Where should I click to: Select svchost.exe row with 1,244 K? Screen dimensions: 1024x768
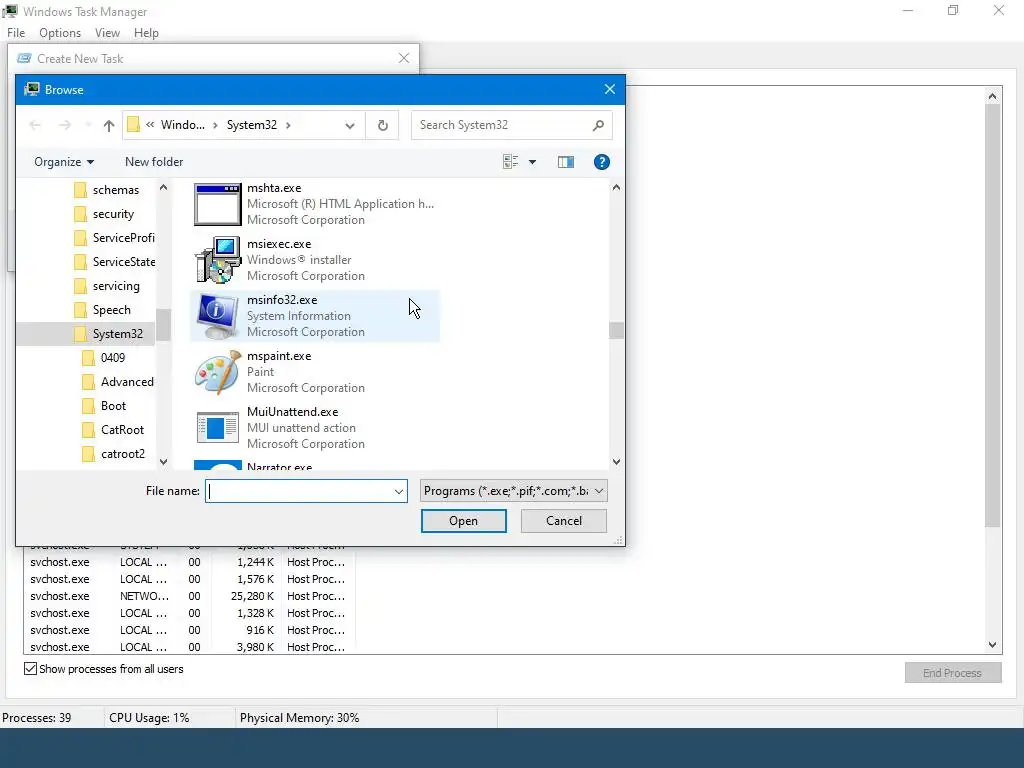coord(188,562)
